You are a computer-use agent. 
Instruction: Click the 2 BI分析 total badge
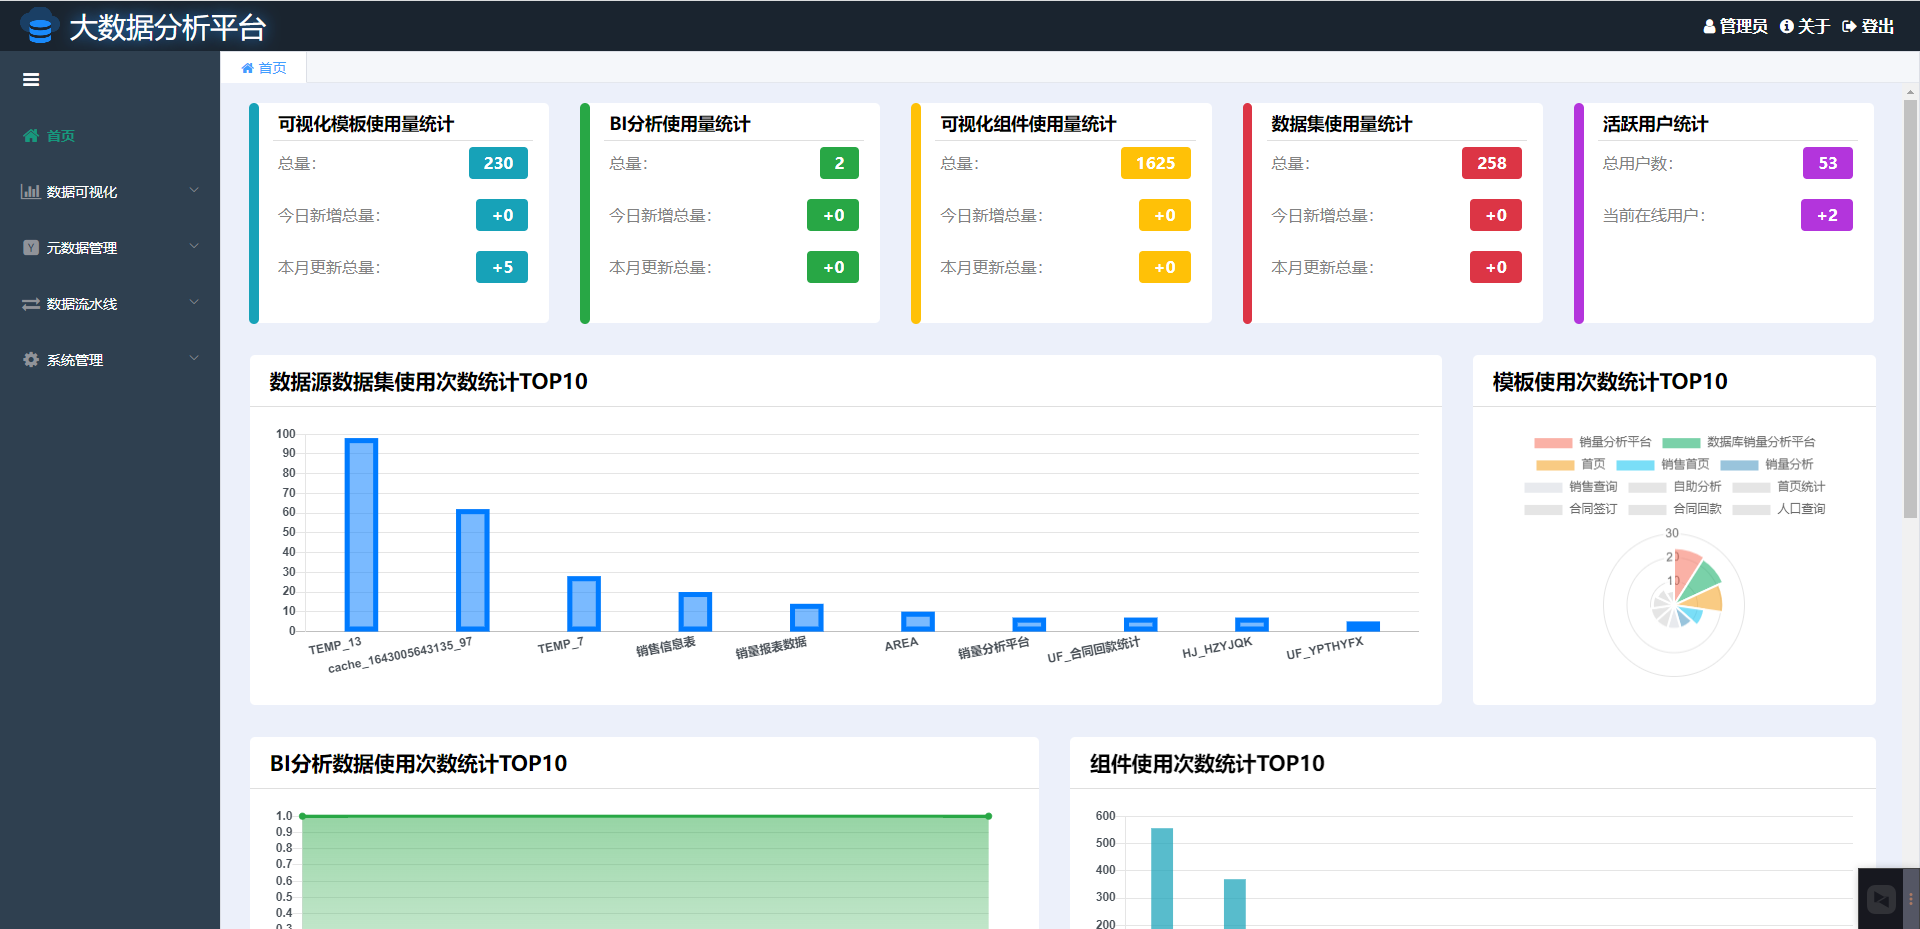[x=839, y=163]
